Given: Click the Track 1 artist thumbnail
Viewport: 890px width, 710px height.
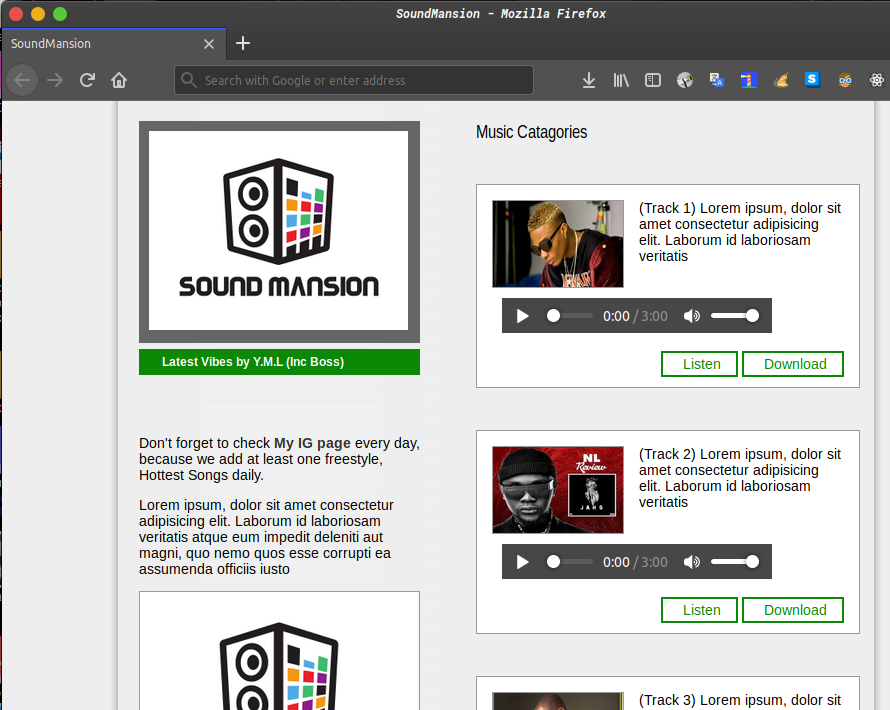Looking at the screenshot, I should click(557, 244).
